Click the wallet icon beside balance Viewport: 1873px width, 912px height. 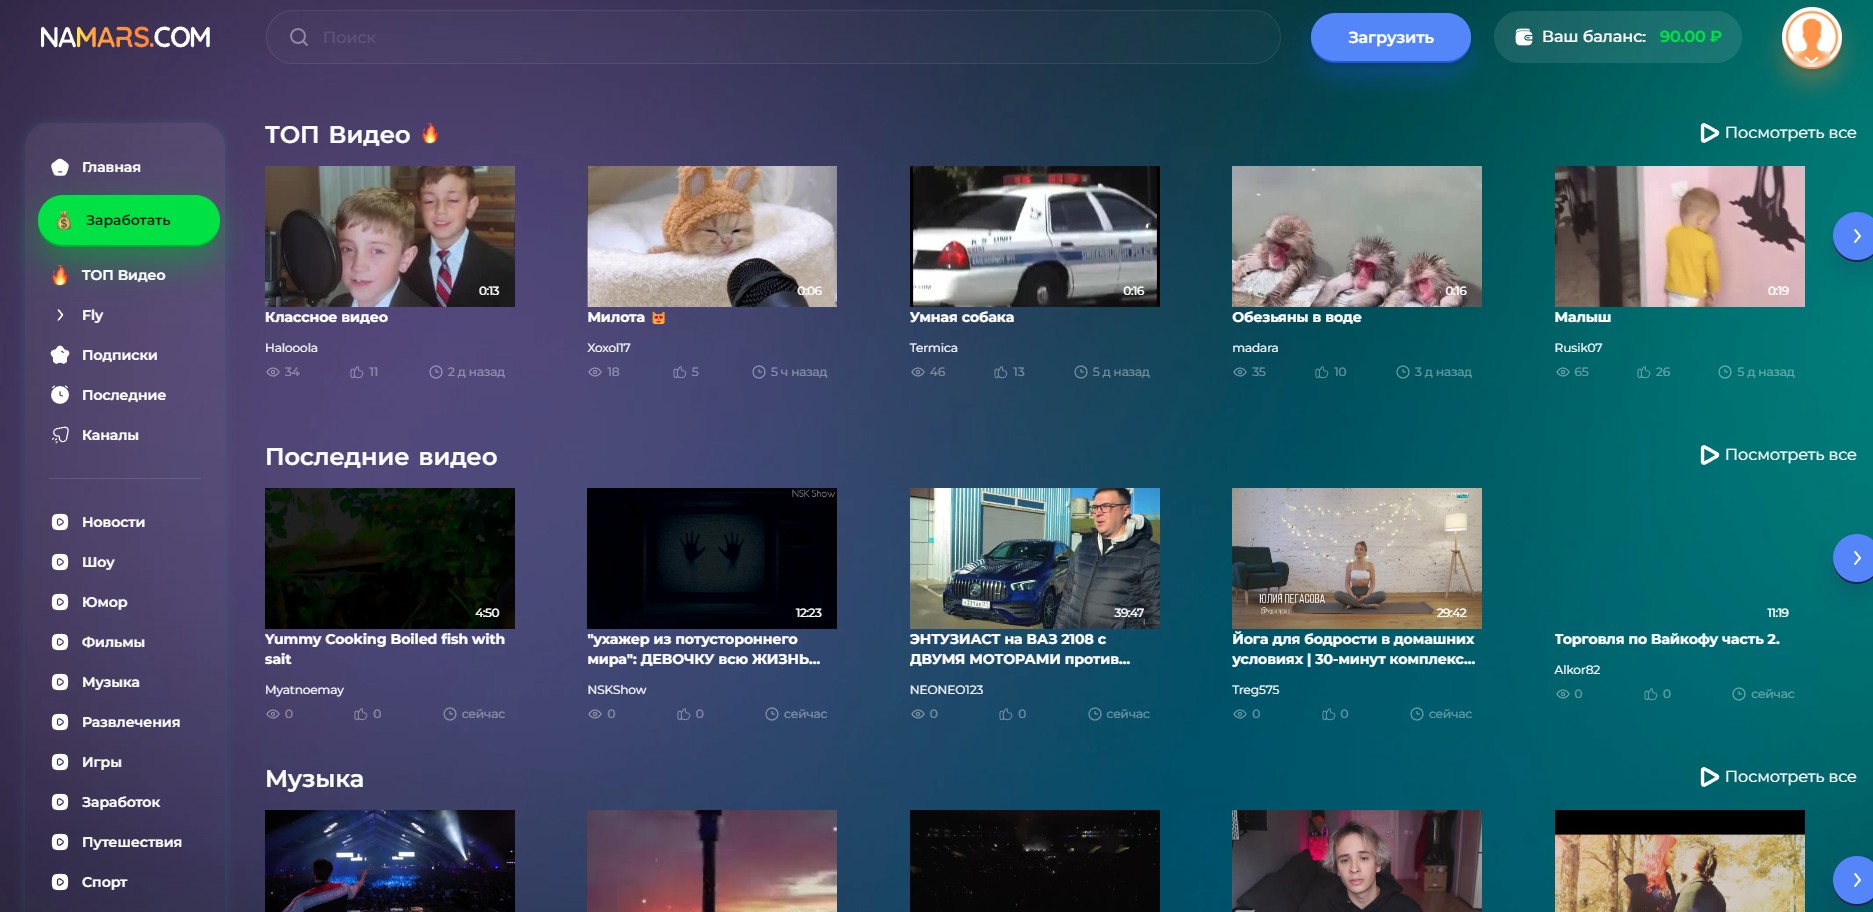[1523, 37]
